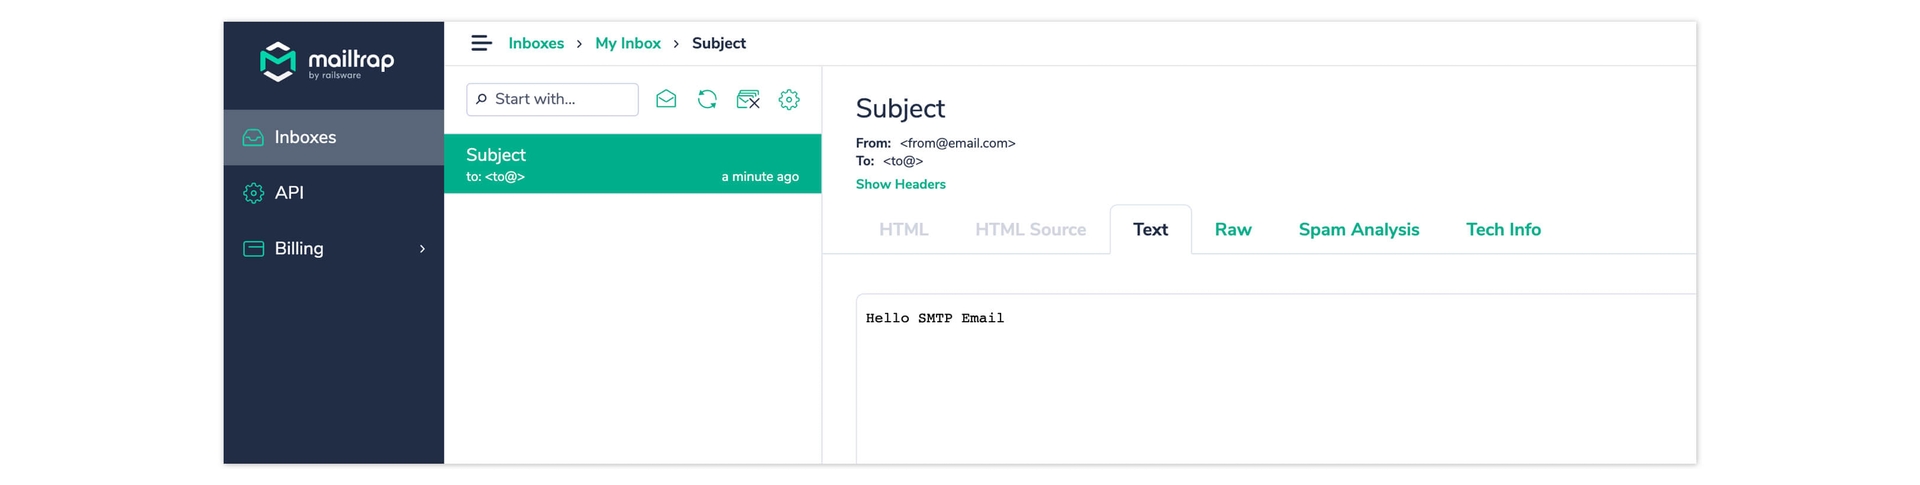This screenshot has height=485, width=1920.
Task: Select the Text tab
Action: [1150, 230]
